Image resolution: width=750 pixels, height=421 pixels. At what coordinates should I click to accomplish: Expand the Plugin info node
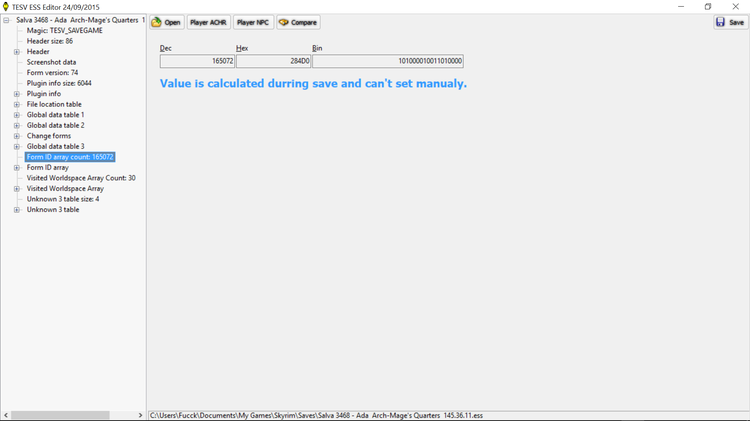(x=17, y=94)
